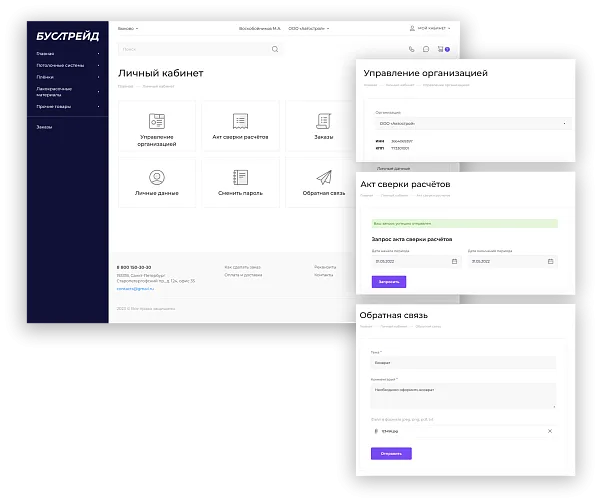Expand the Прочие товары sidebar item

[x=98, y=106]
